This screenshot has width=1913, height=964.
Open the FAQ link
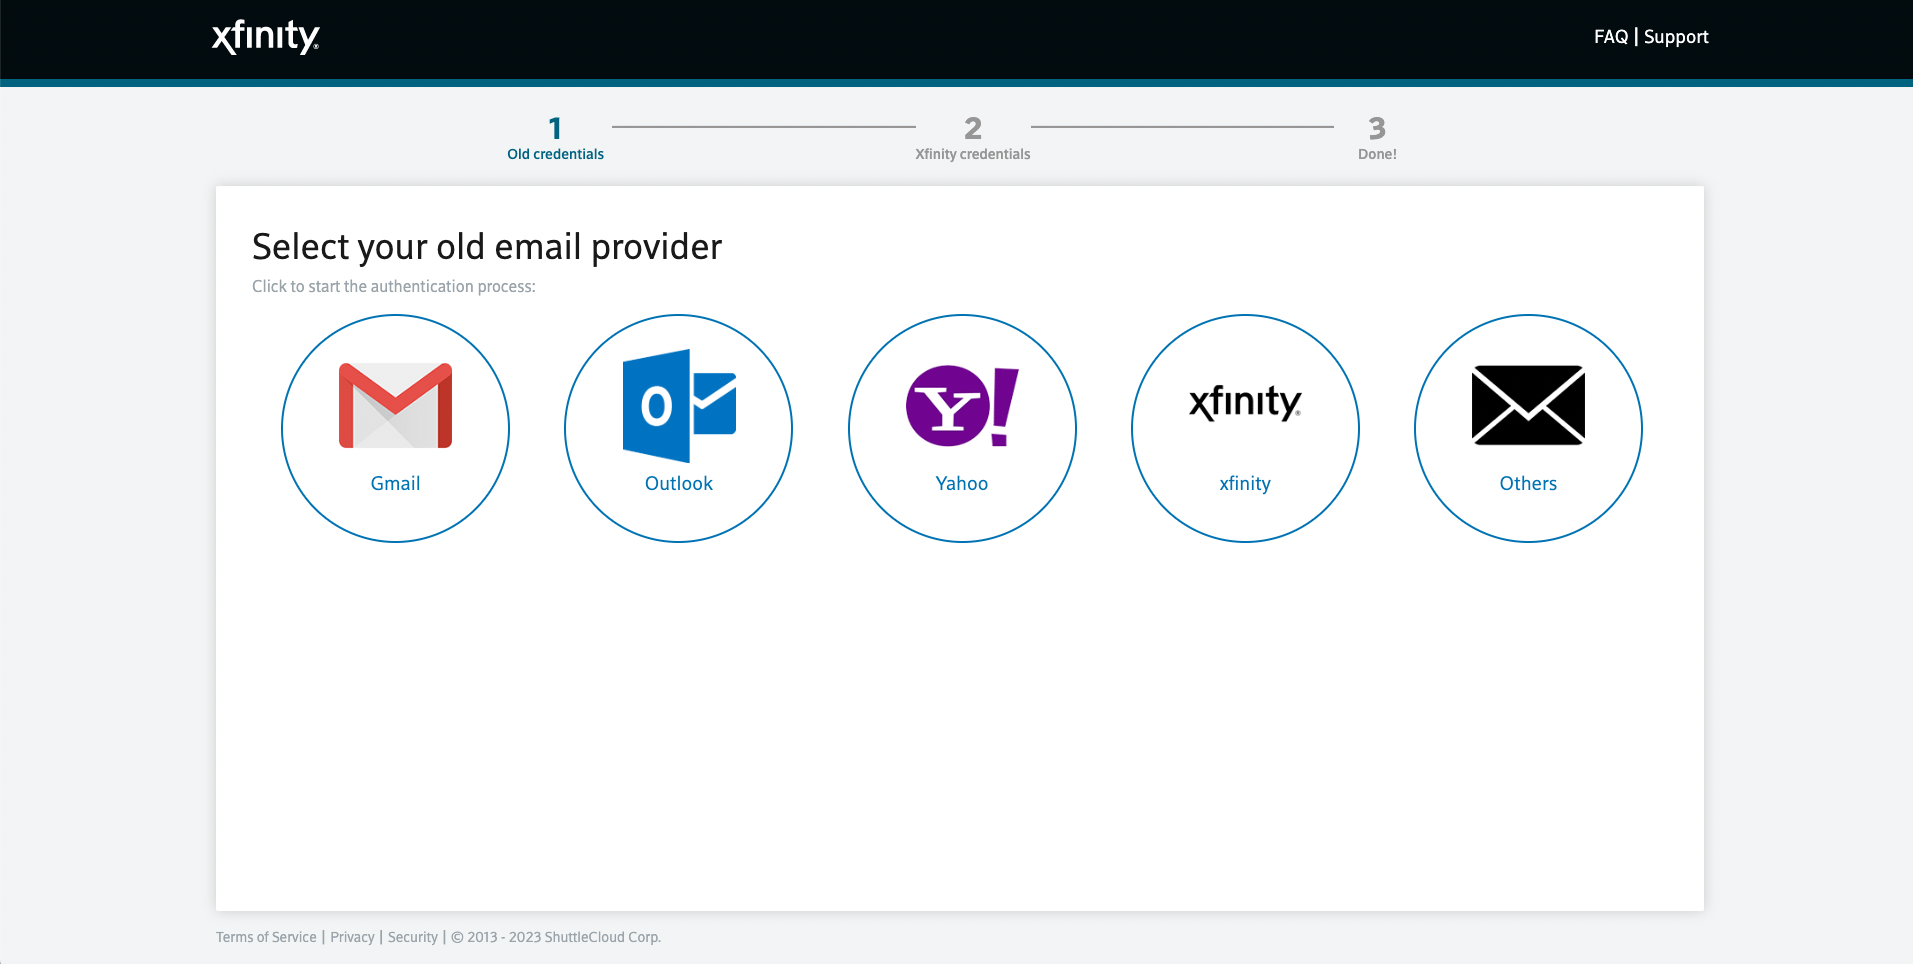pos(1611,37)
